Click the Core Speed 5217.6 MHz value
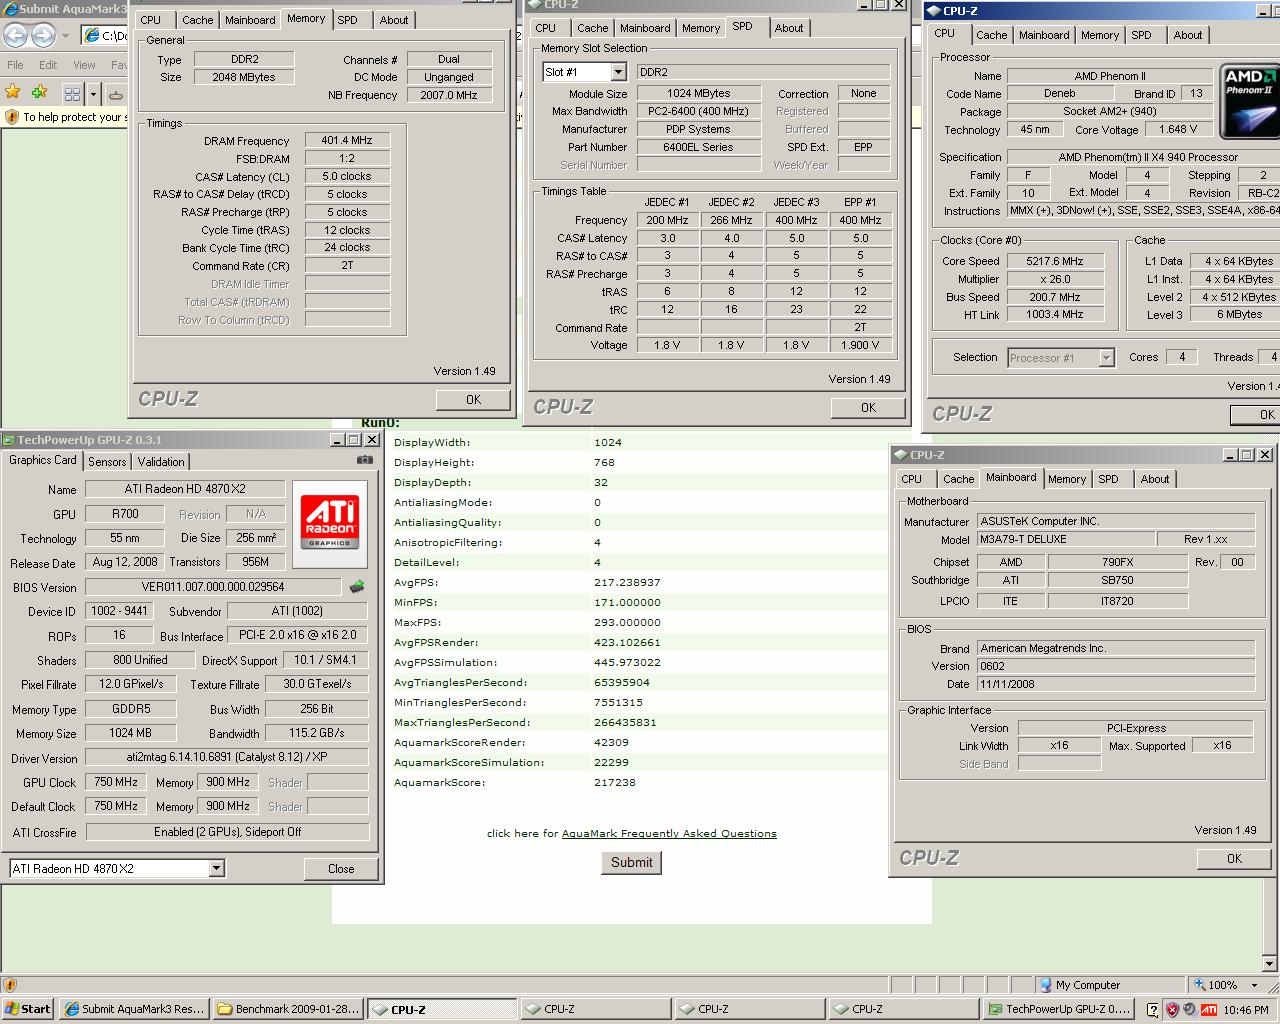The image size is (1280, 1024). point(1054,261)
